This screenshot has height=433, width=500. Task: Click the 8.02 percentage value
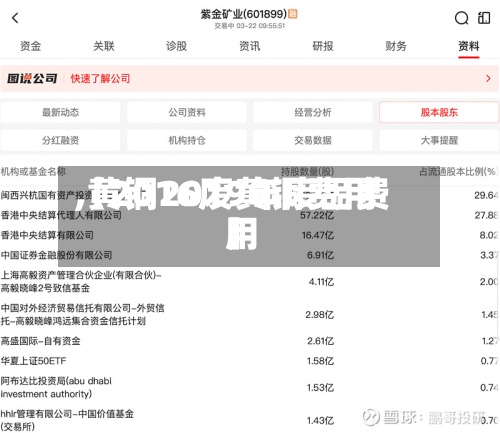tap(489, 235)
